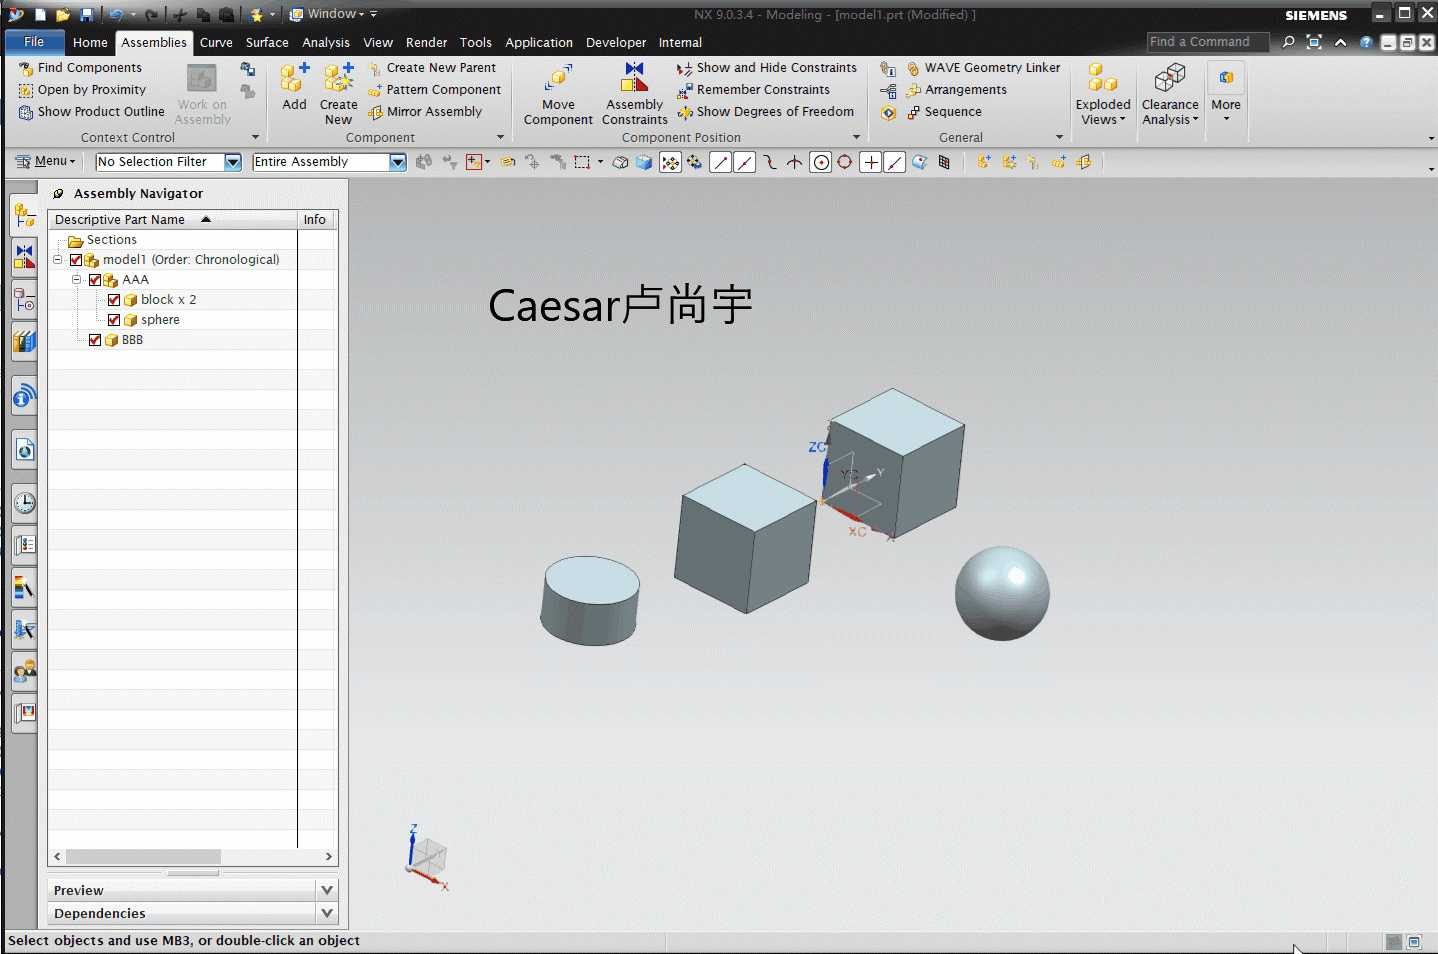Click the Open folder icon in quick access
This screenshot has height=954, width=1438.
pos(63,14)
